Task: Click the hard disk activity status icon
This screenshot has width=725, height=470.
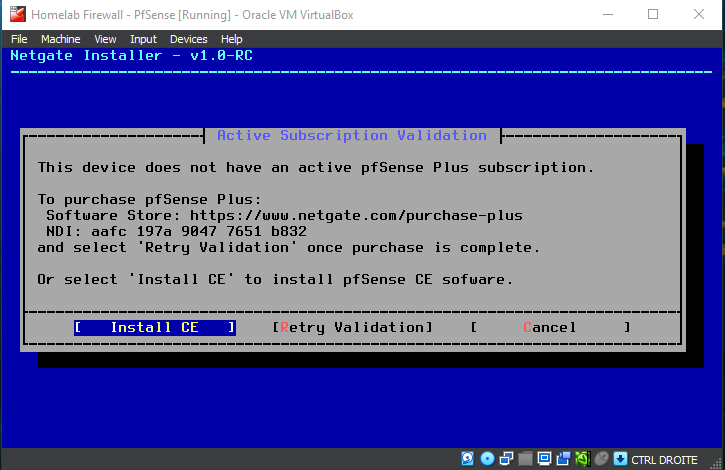Action: 467,459
